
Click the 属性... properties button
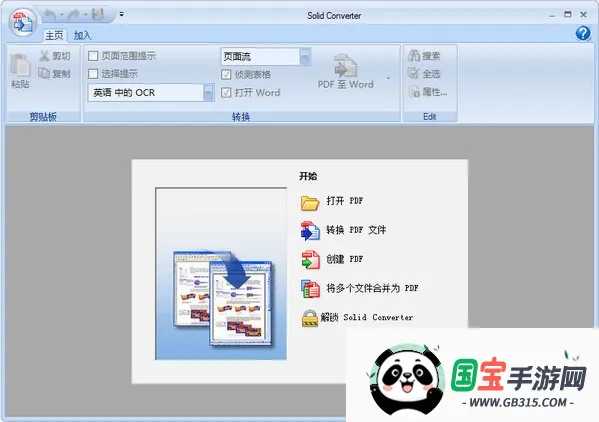(x=428, y=92)
